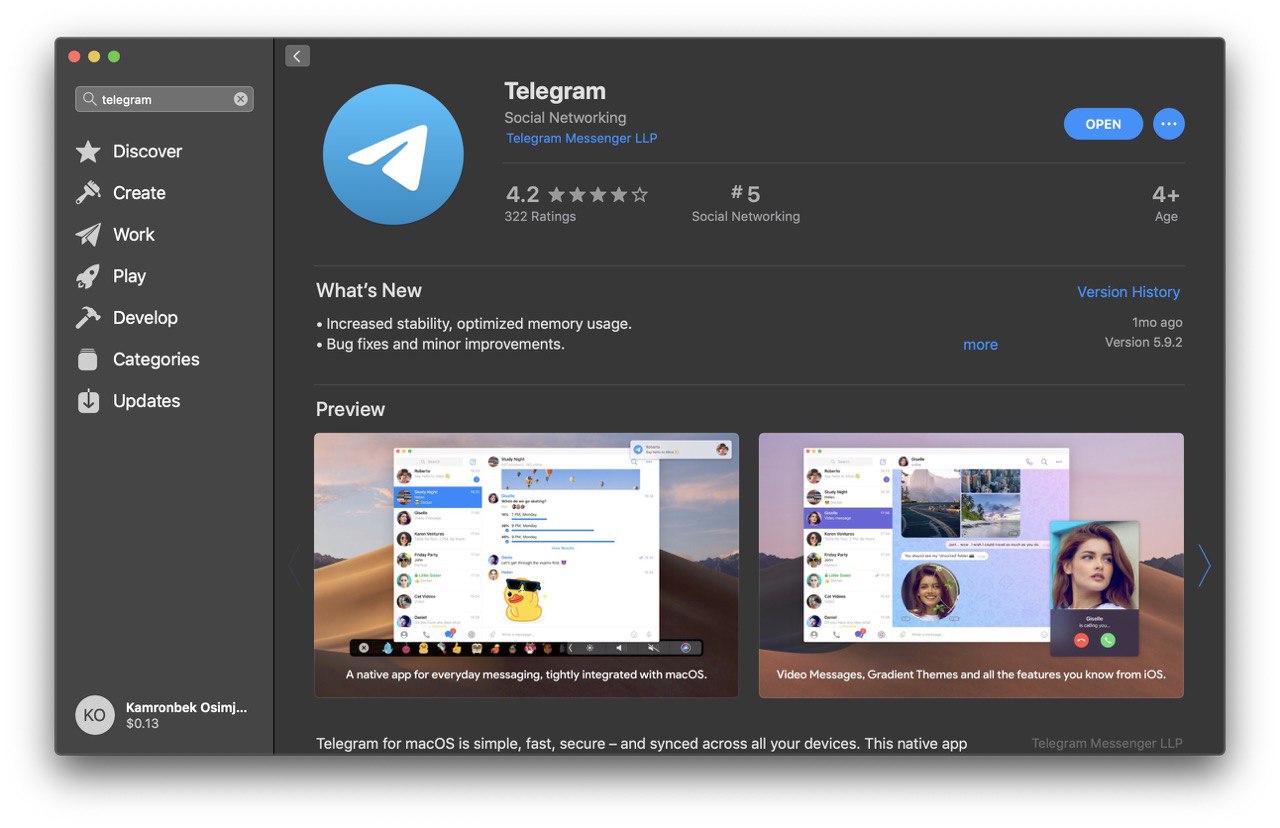1280x828 pixels.
Task: Click the Discover star icon
Action: [x=88, y=151]
